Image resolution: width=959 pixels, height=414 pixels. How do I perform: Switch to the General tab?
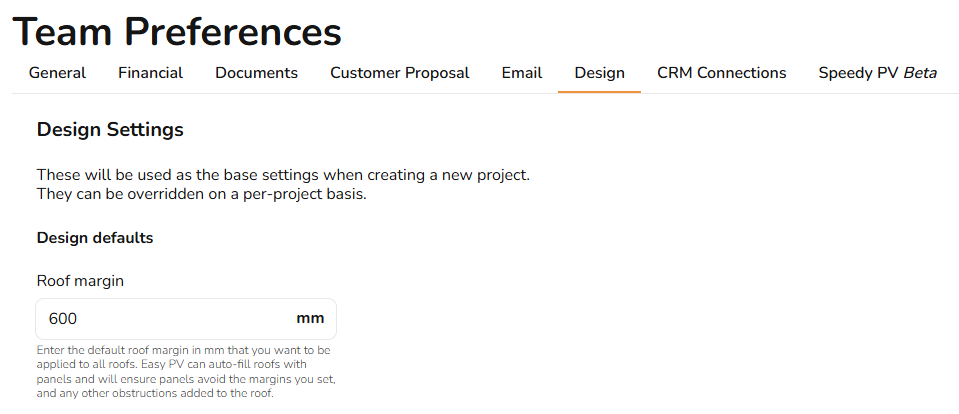57,73
